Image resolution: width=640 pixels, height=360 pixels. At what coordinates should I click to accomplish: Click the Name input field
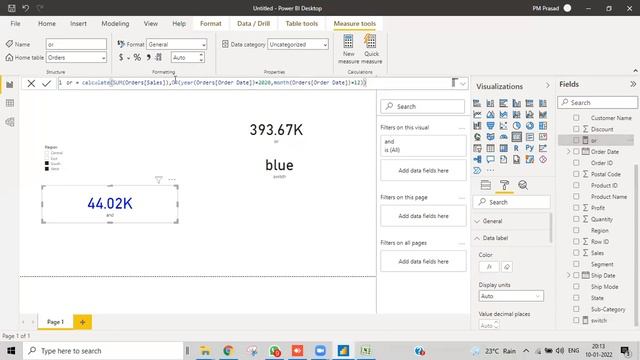pyautogui.click(x=76, y=44)
